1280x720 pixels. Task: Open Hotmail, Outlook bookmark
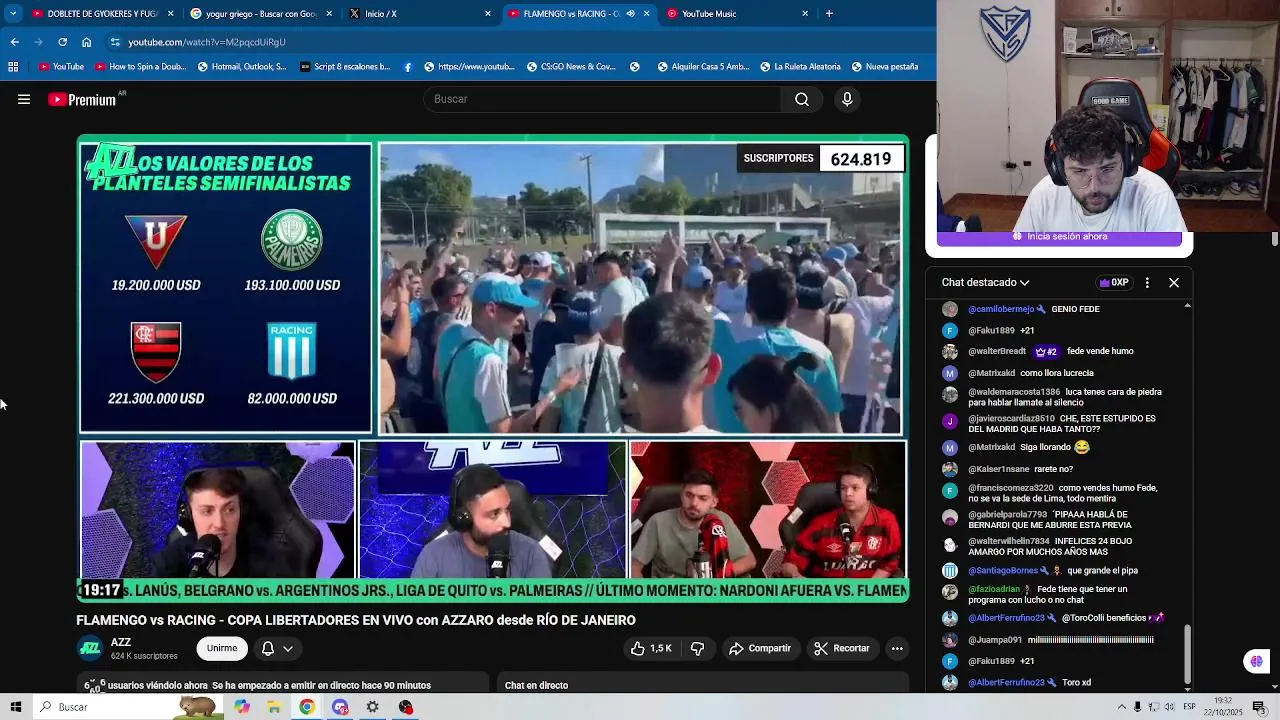tap(241, 67)
